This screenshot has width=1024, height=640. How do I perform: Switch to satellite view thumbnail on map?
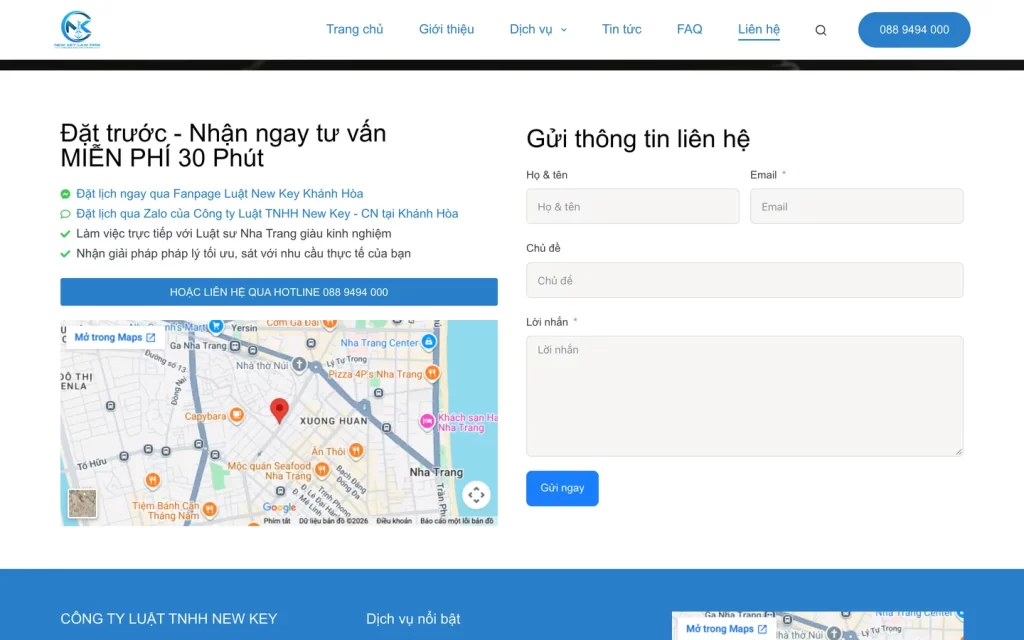click(82, 504)
